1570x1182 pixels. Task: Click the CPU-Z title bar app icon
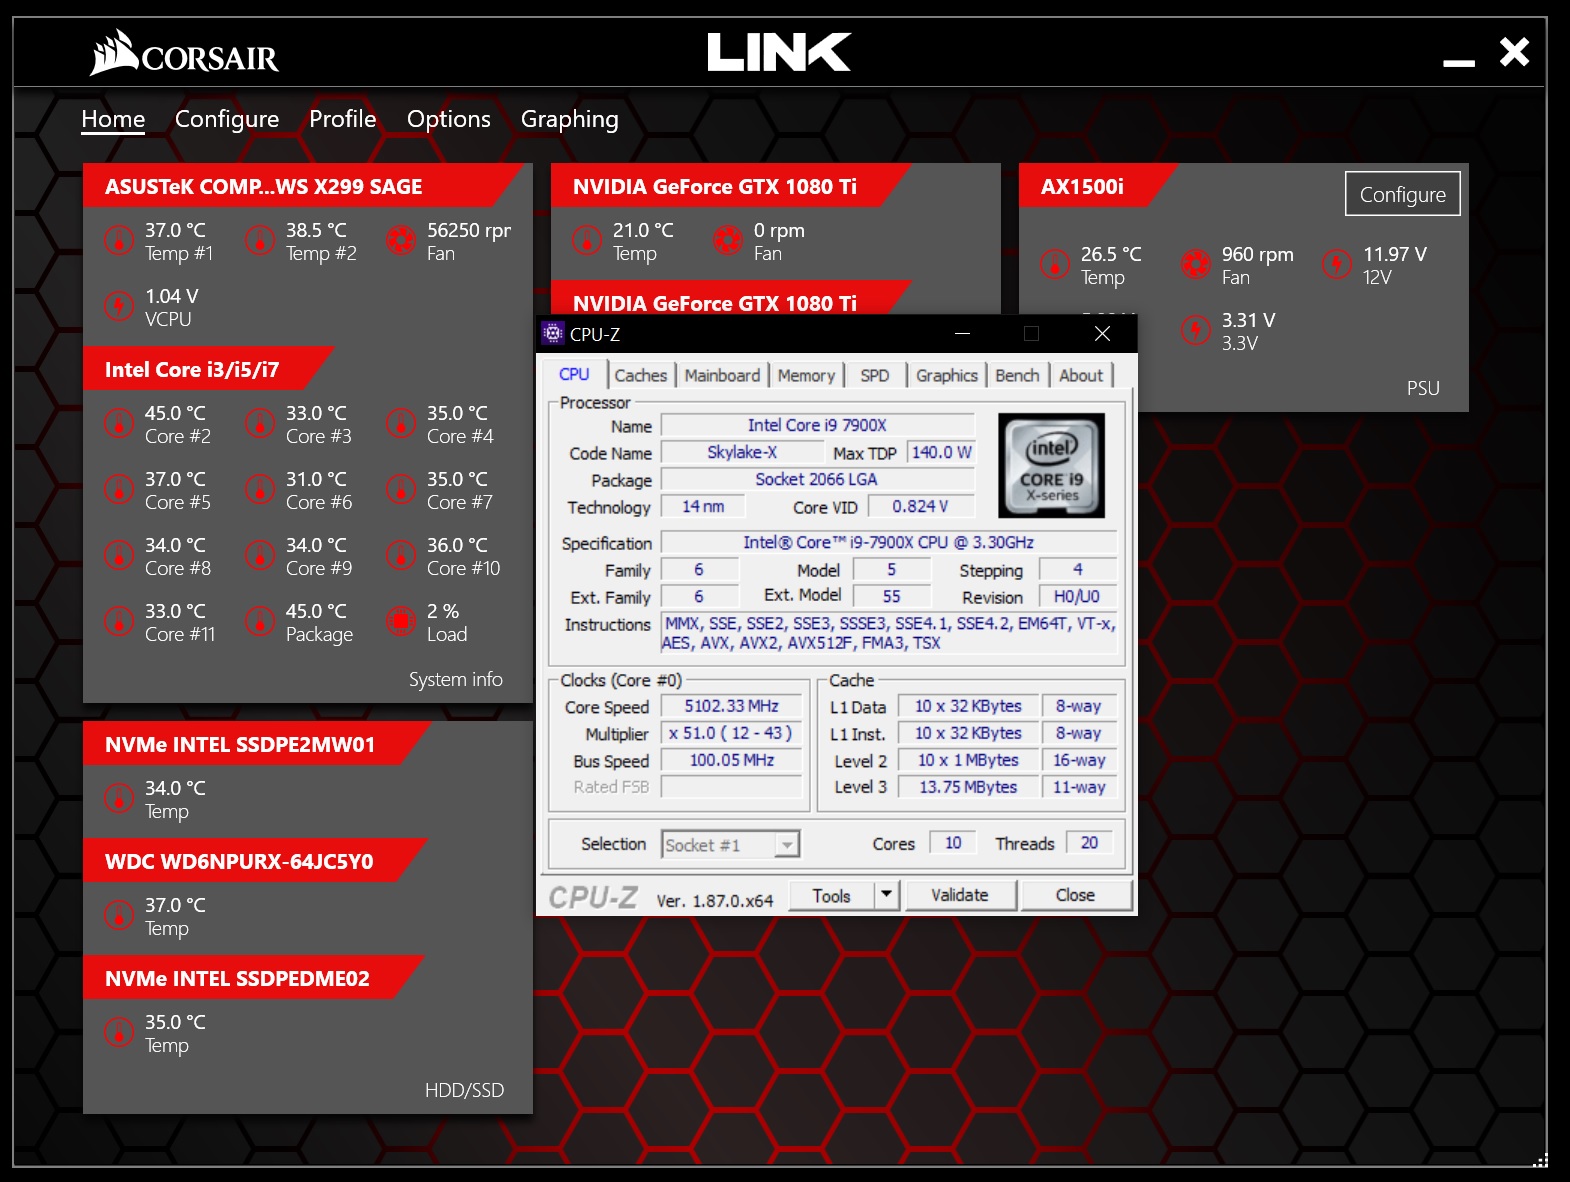tap(553, 333)
